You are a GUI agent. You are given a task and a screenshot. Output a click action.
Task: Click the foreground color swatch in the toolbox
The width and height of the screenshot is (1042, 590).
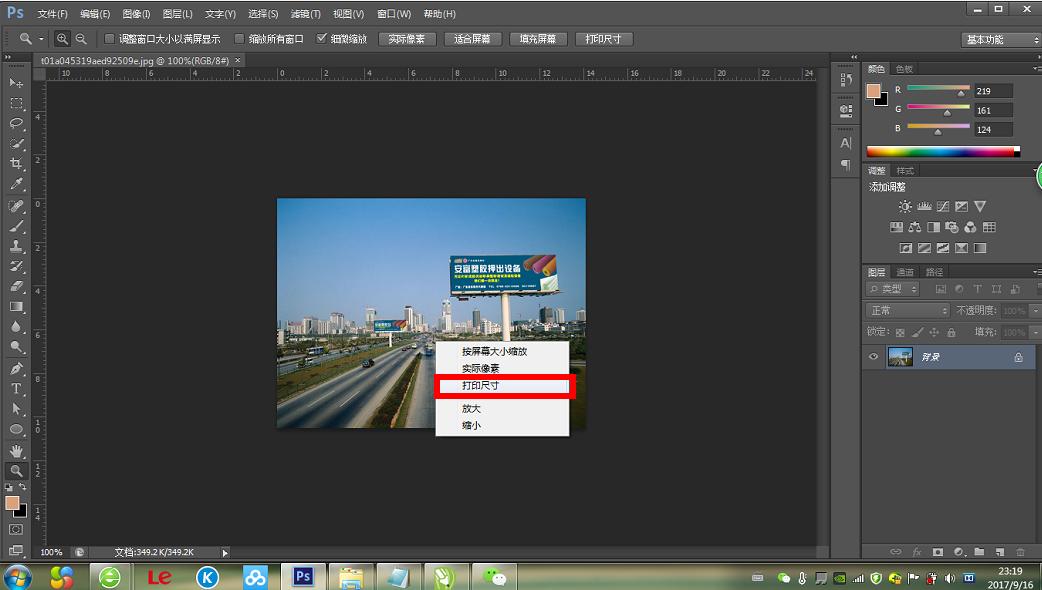tap(12, 503)
